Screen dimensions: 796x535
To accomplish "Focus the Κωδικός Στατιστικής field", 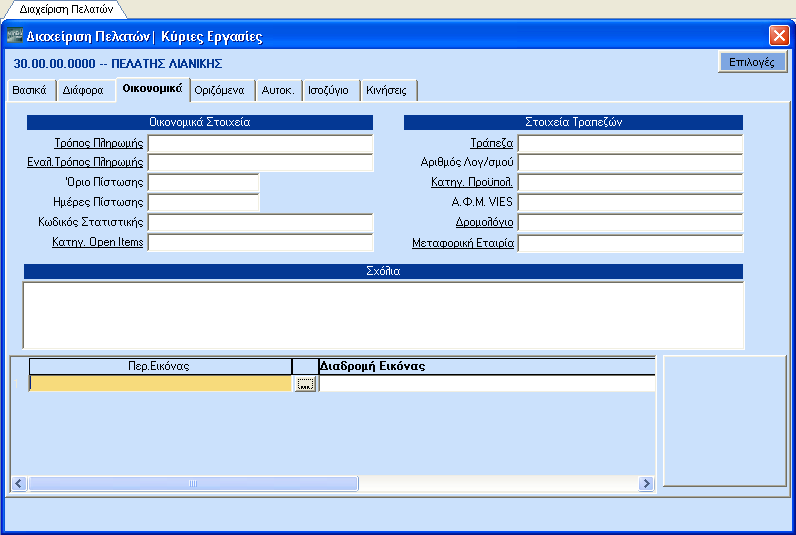I will [260, 223].
